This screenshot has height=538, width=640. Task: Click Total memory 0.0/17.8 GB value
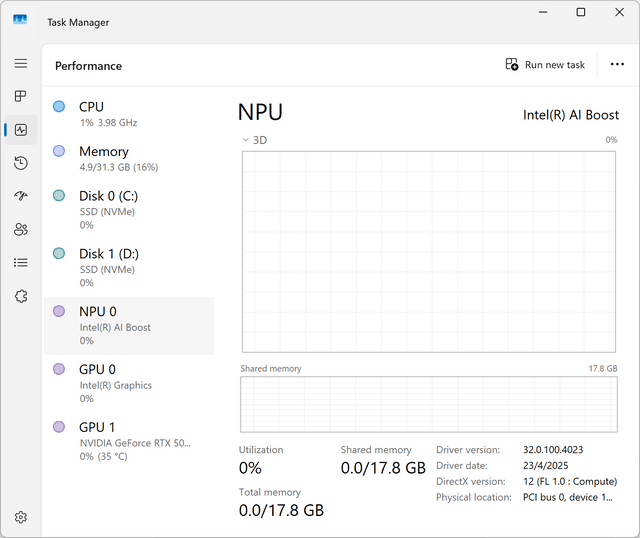point(281,510)
